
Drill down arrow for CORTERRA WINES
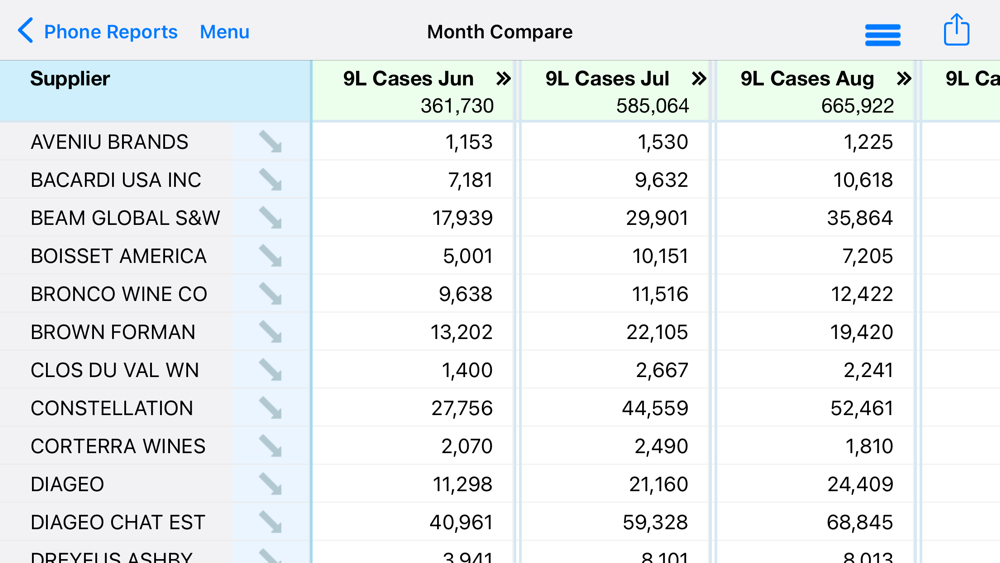(x=270, y=446)
